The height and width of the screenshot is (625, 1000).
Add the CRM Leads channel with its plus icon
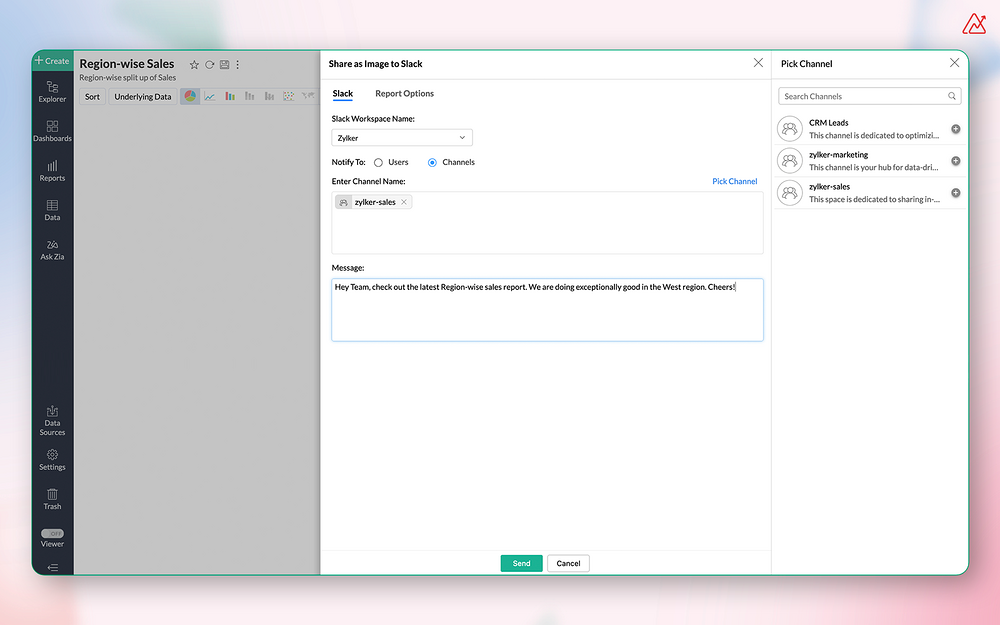click(955, 129)
